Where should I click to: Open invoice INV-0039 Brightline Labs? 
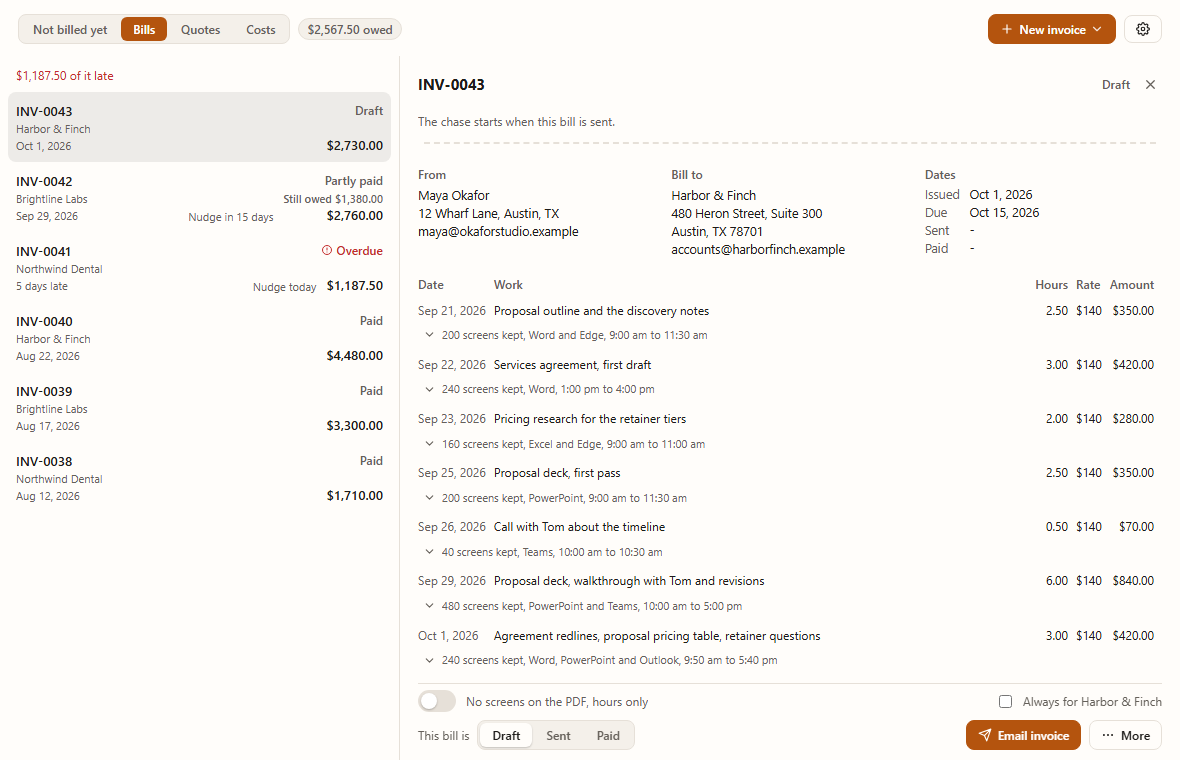point(199,408)
